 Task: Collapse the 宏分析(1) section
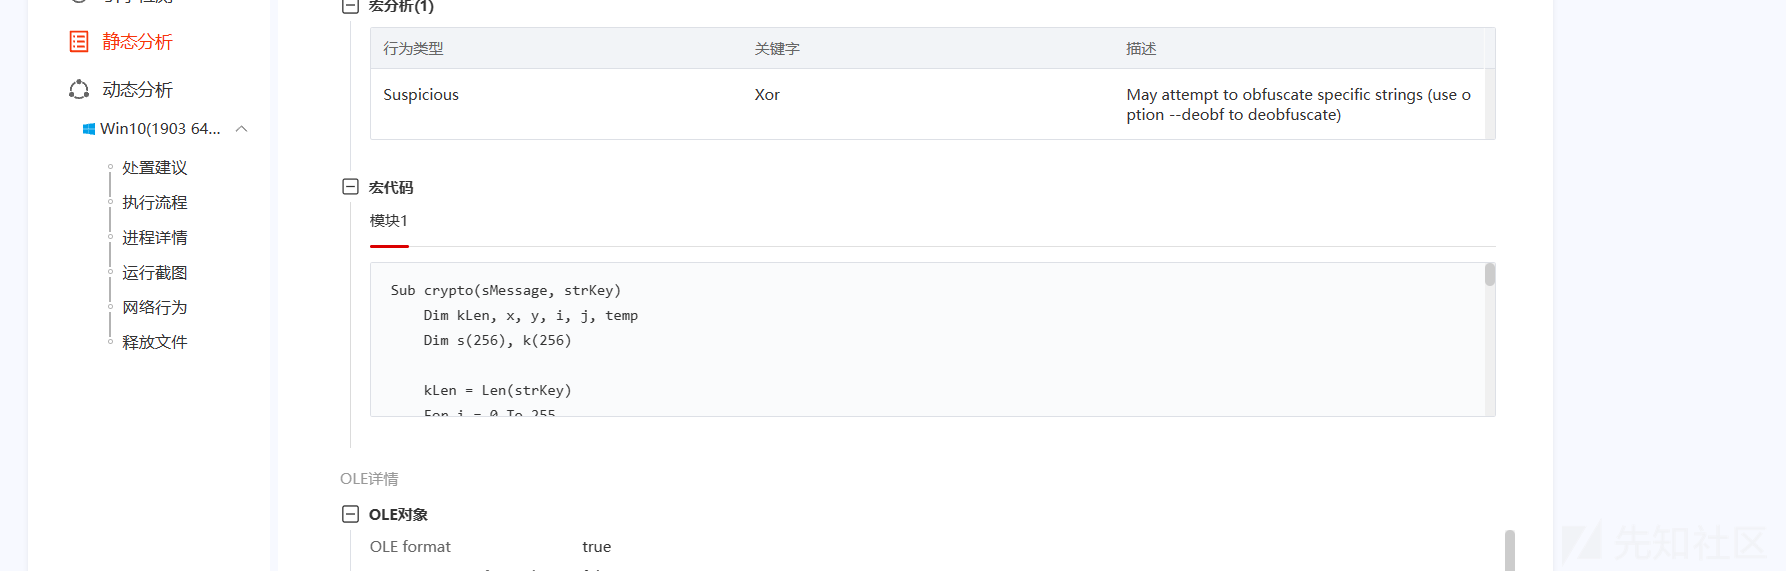tap(350, 6)
